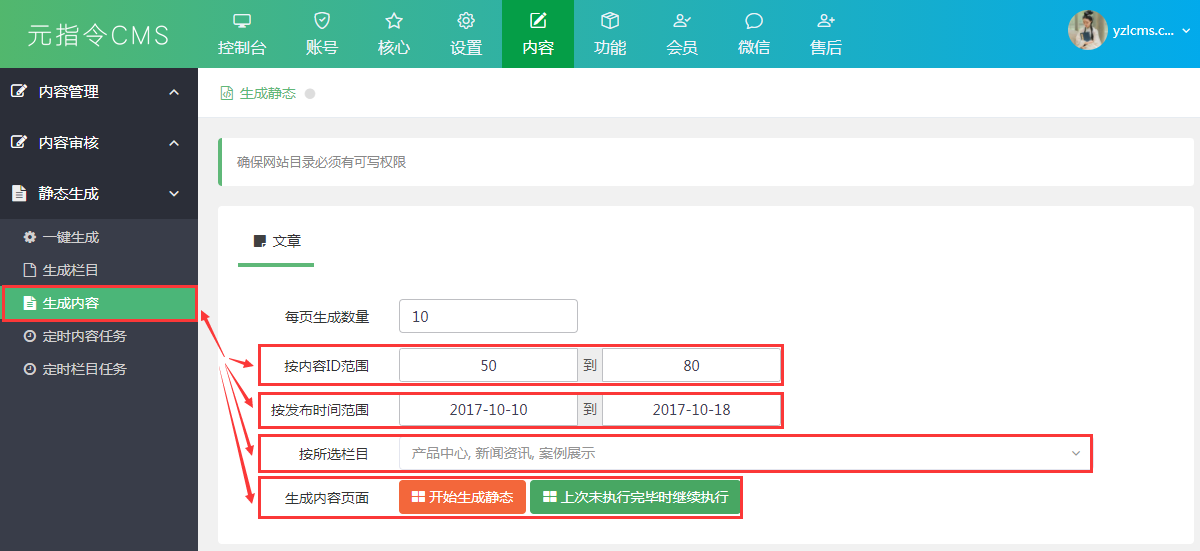The image size is (1200, 551).
Task: Click the 定时内容任务 clock icon
Action: click(x=30, y=336)
